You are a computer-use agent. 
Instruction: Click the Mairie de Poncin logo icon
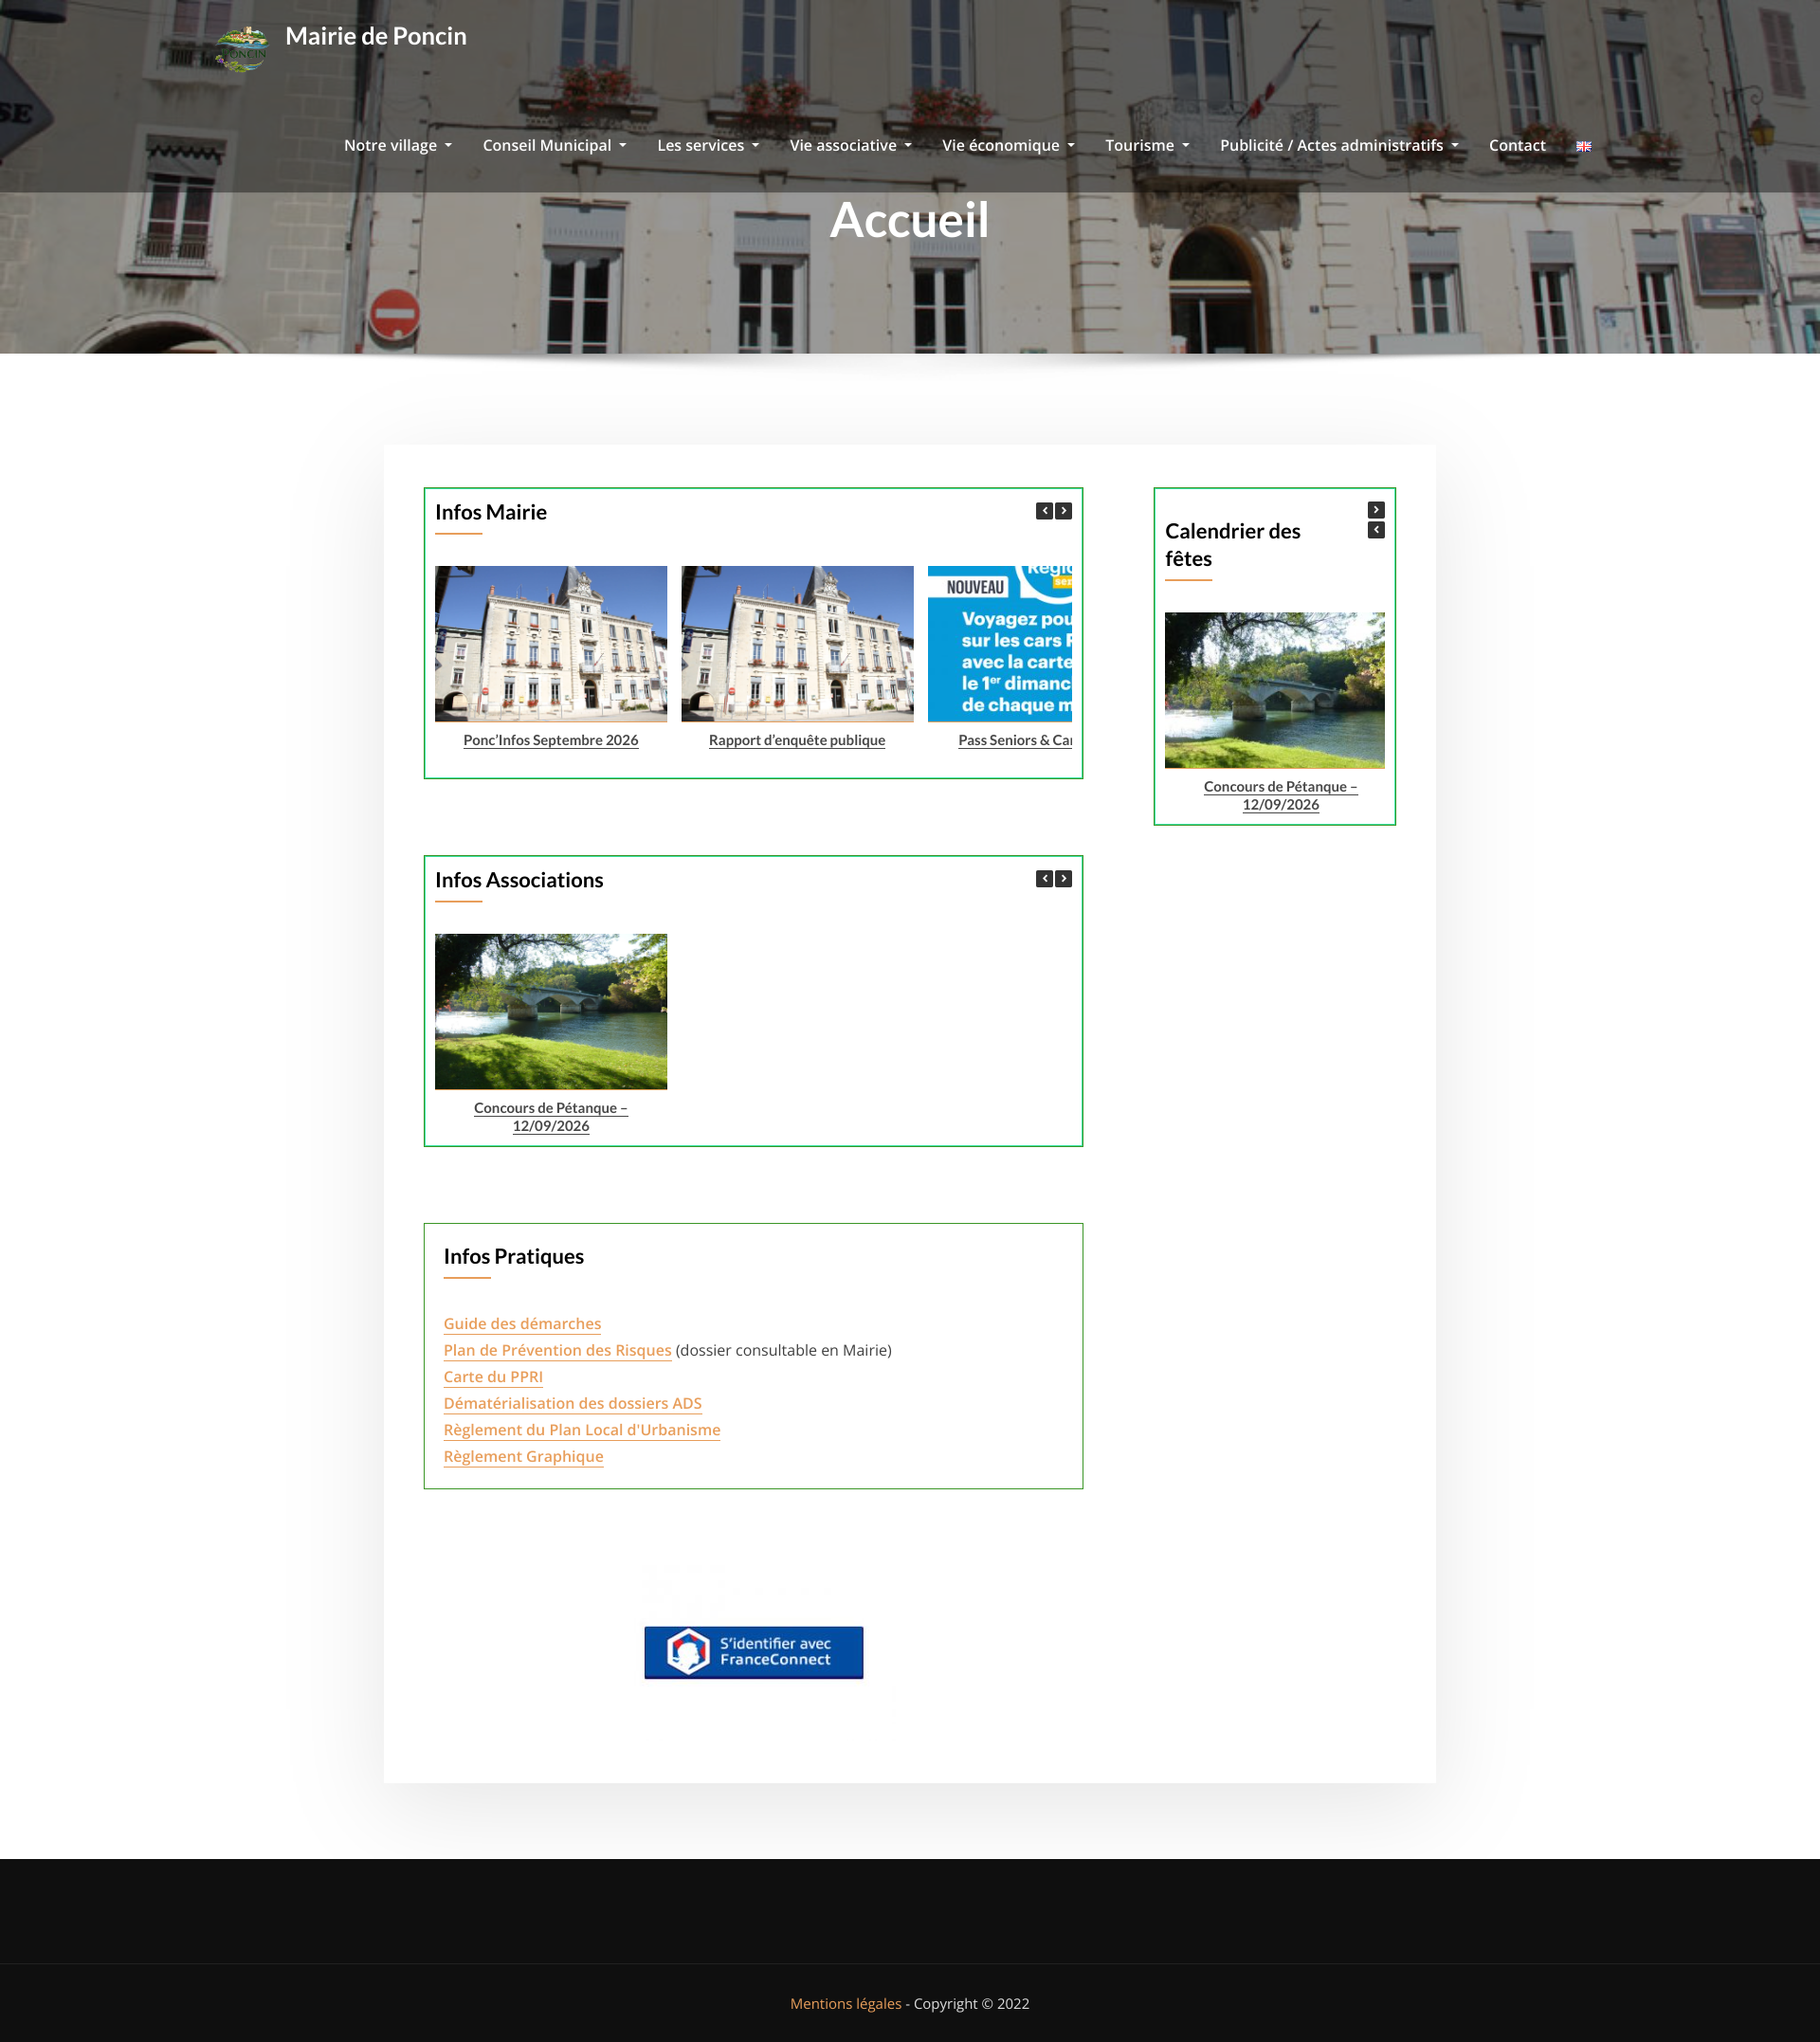(242, 49)
